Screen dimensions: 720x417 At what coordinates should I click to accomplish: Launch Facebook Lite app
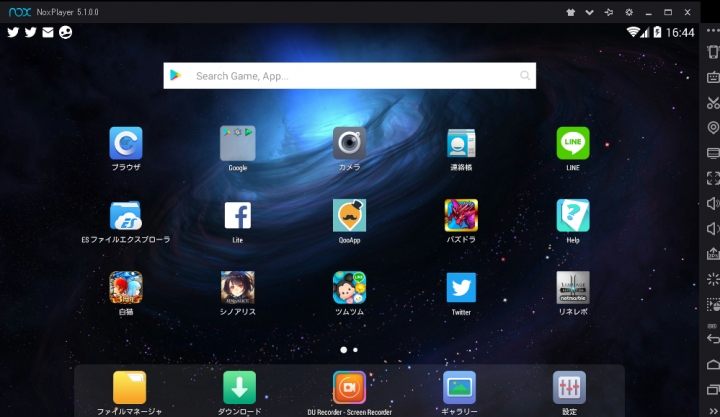coord(237,215)
